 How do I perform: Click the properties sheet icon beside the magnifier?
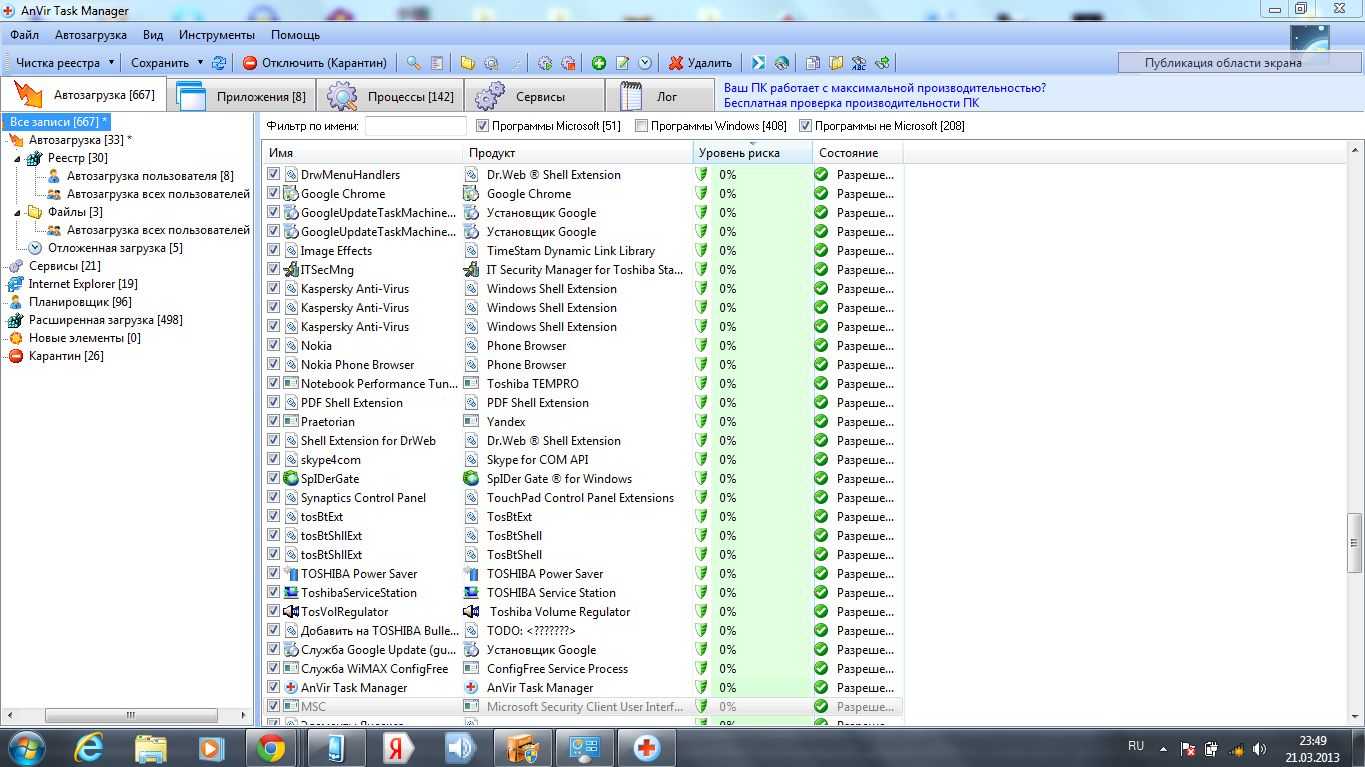(x=437, y=62)
